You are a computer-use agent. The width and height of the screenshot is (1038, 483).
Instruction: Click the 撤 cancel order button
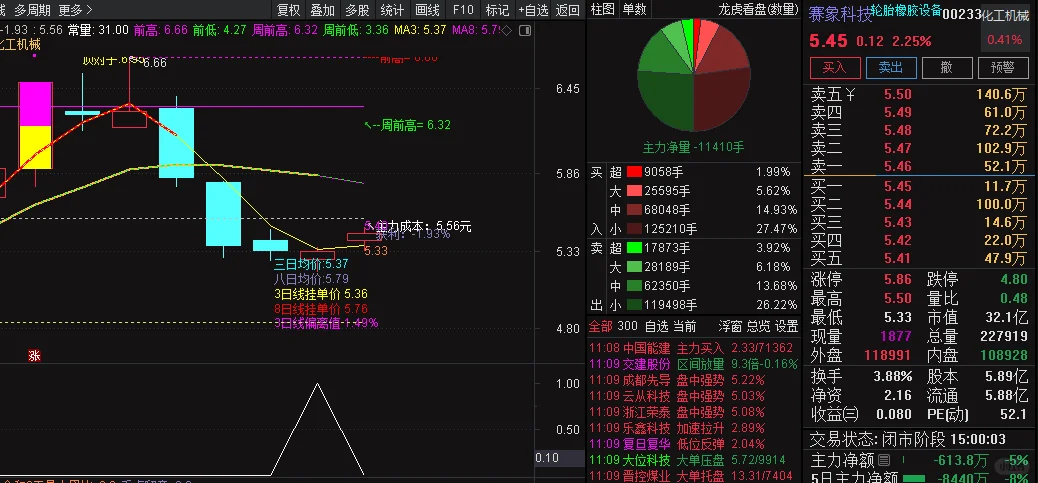pos(947,67)
